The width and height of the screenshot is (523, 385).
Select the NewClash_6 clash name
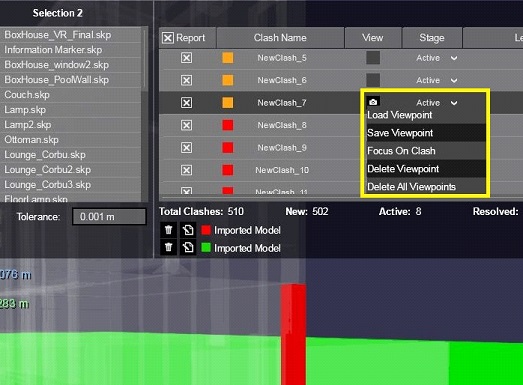[282, 80]
